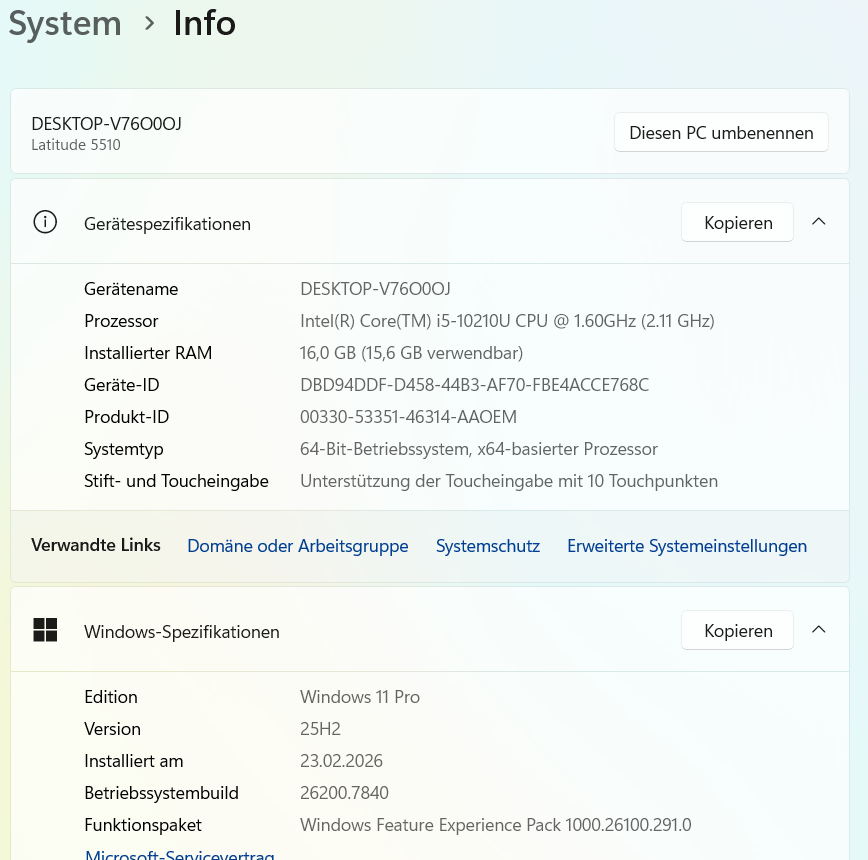
Task: Click the Geräte-ID value text
Action: 474,385
